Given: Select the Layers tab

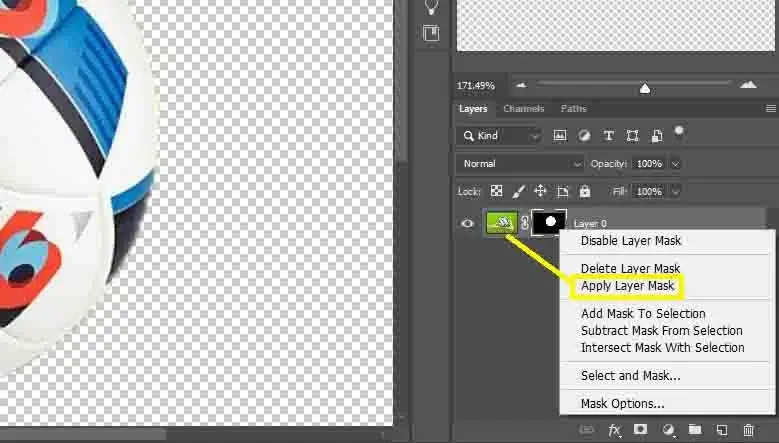Looking at the screenshot, I should click(473, 109).
